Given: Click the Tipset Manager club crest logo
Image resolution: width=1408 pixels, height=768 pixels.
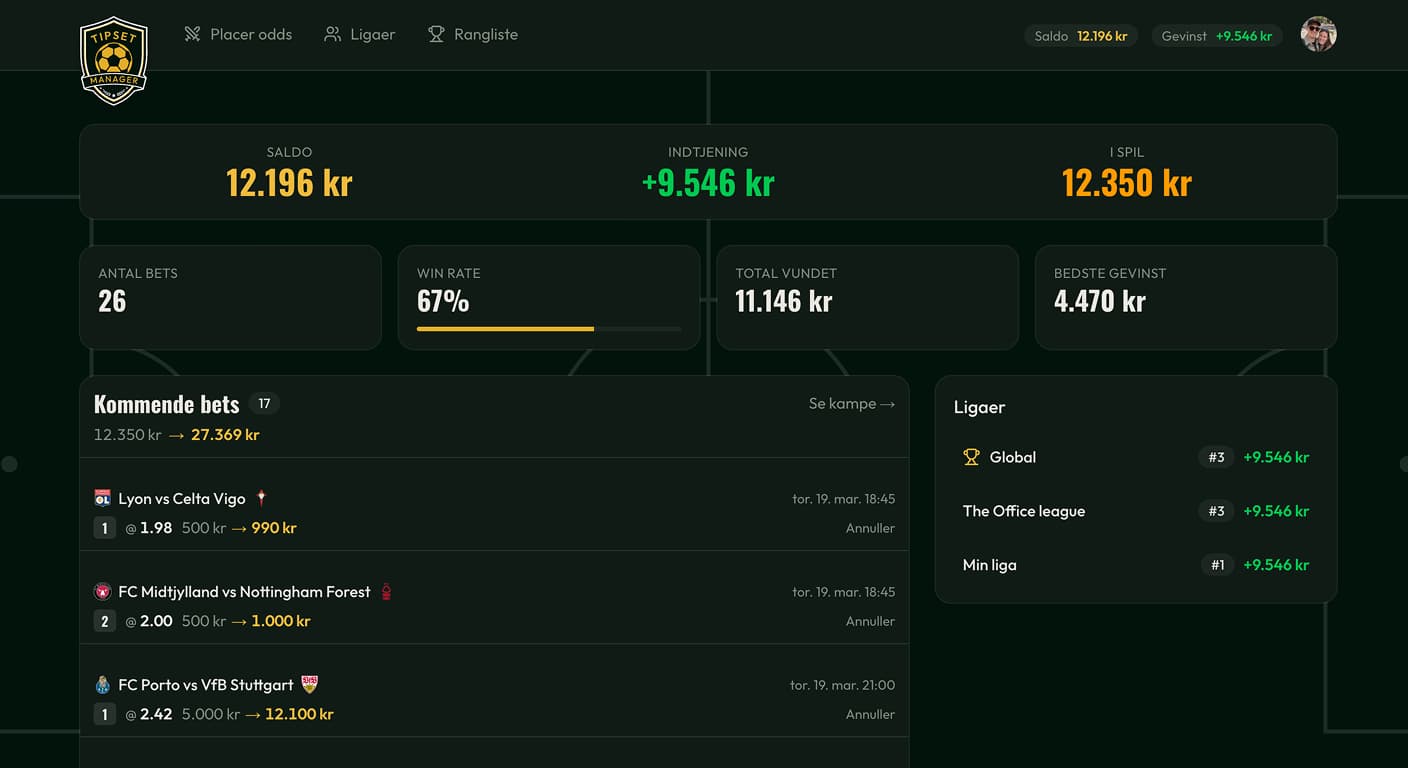Looking at the screenshot, I should pyautogui.click(x=113, y=58).
